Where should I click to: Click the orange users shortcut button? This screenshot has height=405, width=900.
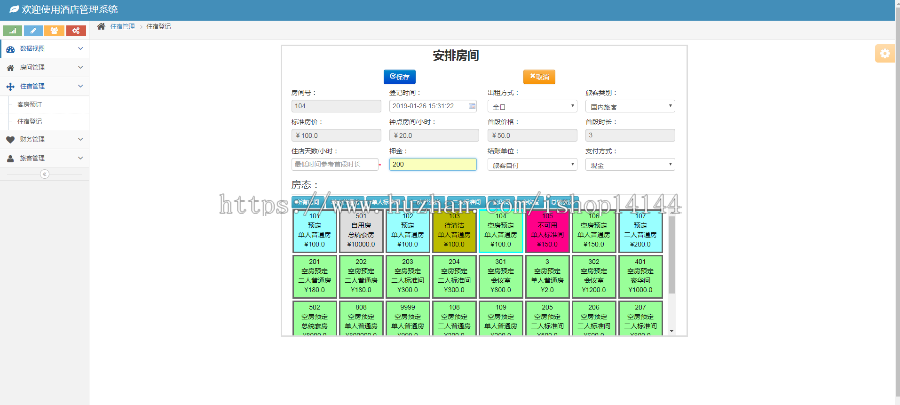(x=55, y=30)
